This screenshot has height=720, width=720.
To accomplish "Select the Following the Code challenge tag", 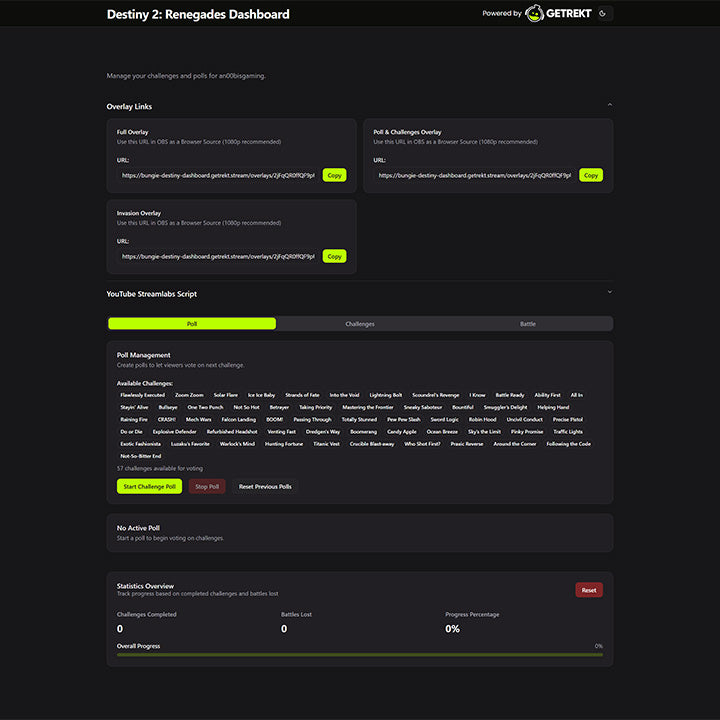I will pos(568,444).
